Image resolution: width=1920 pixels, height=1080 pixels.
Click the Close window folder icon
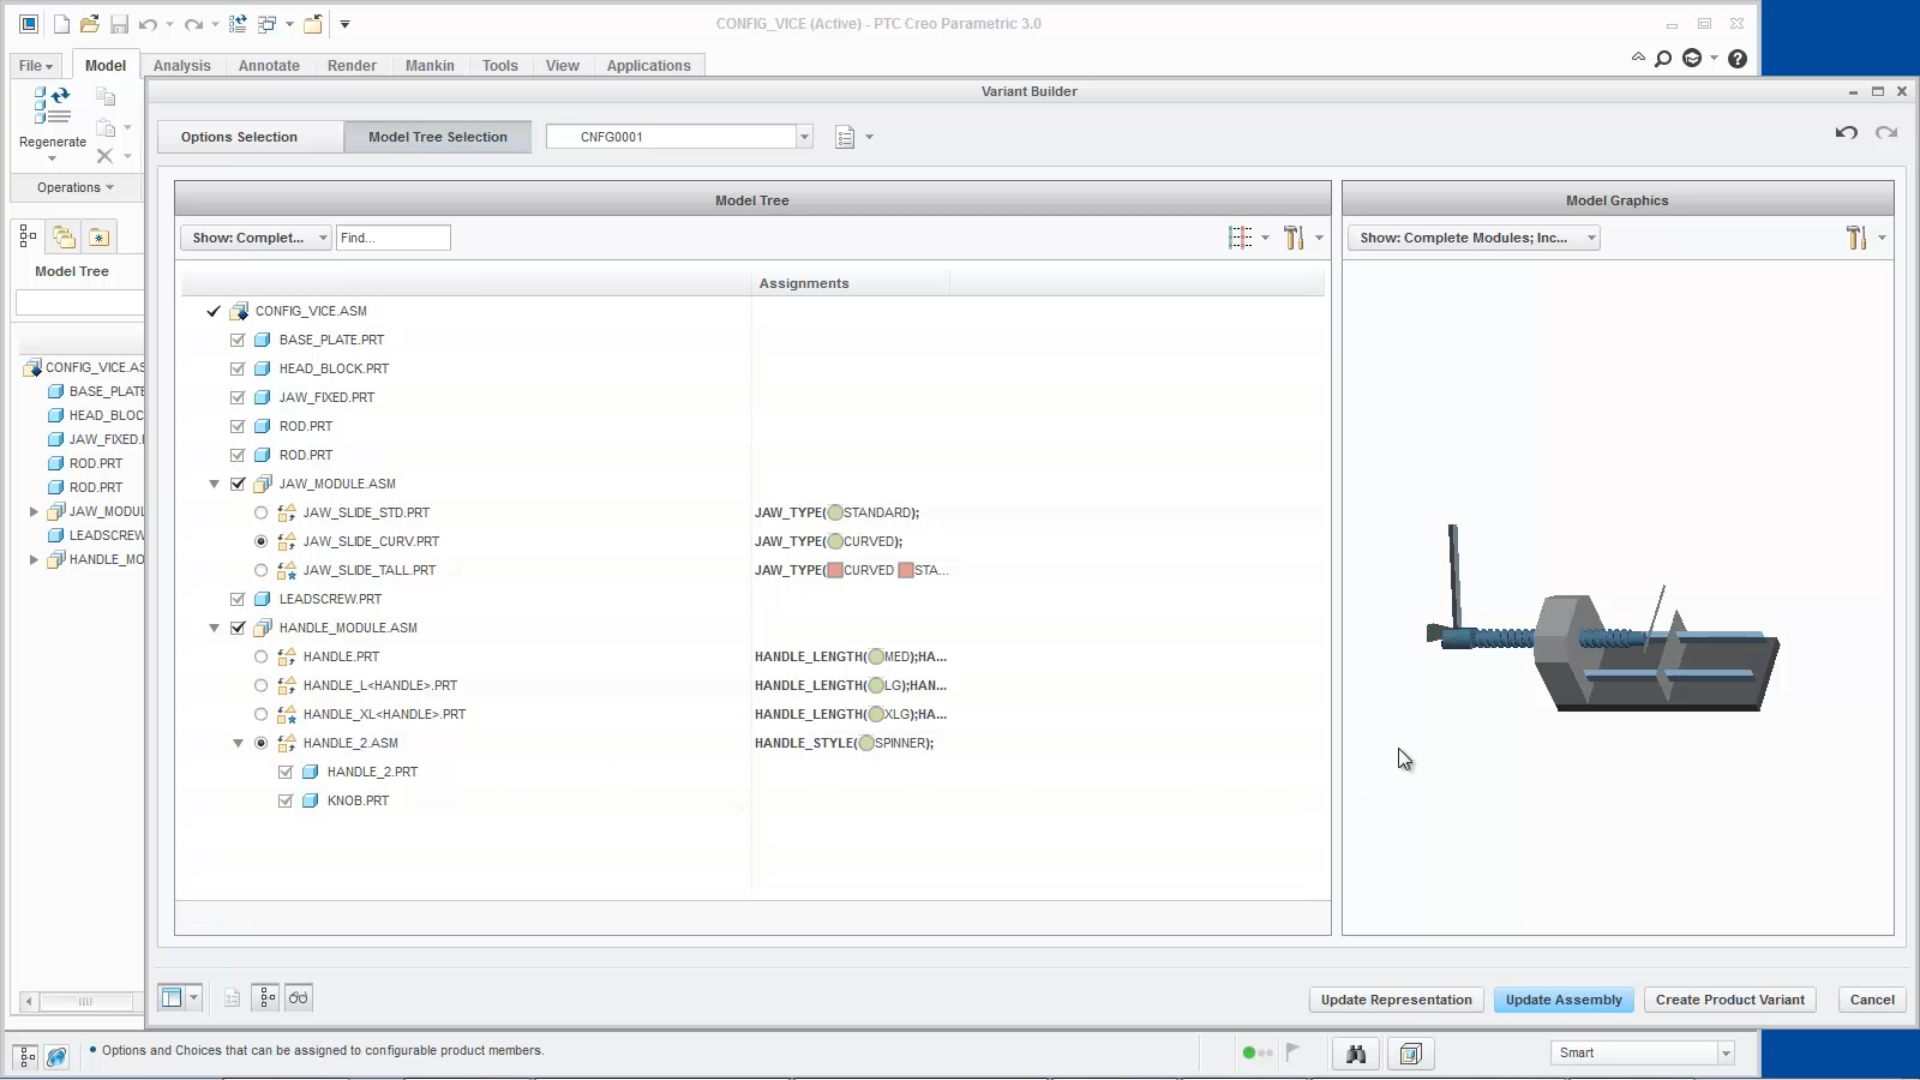pos(313,24)
